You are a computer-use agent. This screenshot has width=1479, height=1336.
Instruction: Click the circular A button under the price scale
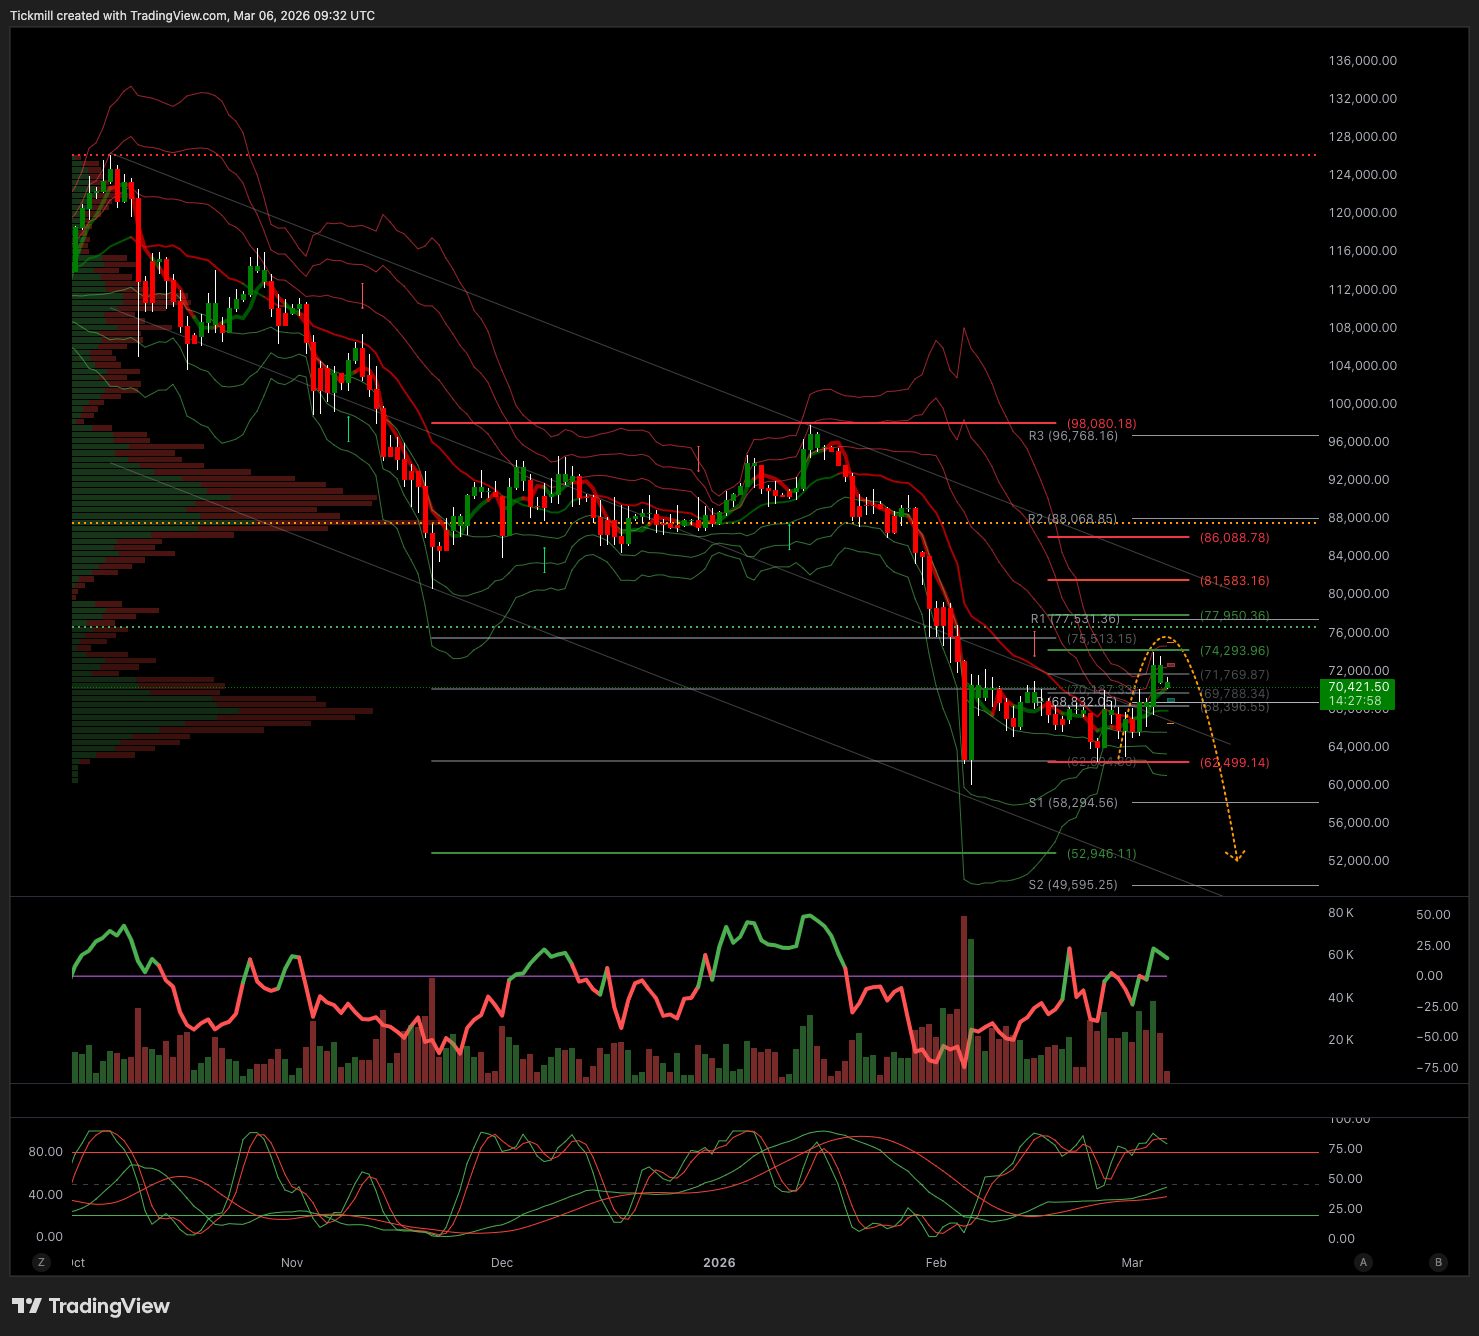click(x=1363, y=1262)
